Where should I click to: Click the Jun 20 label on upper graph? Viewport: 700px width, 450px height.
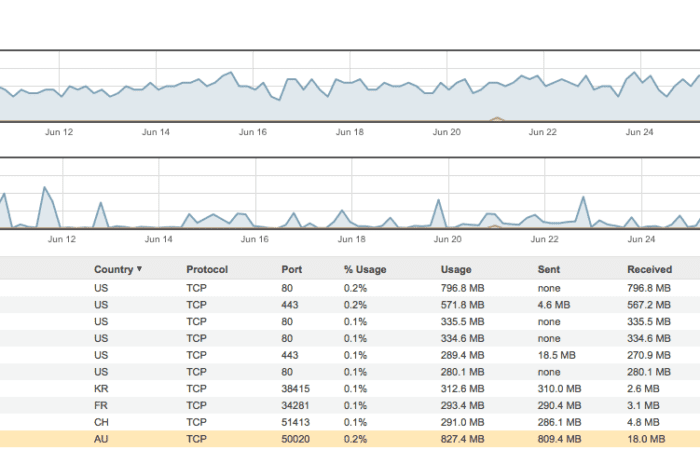click(x=446, y=132)
